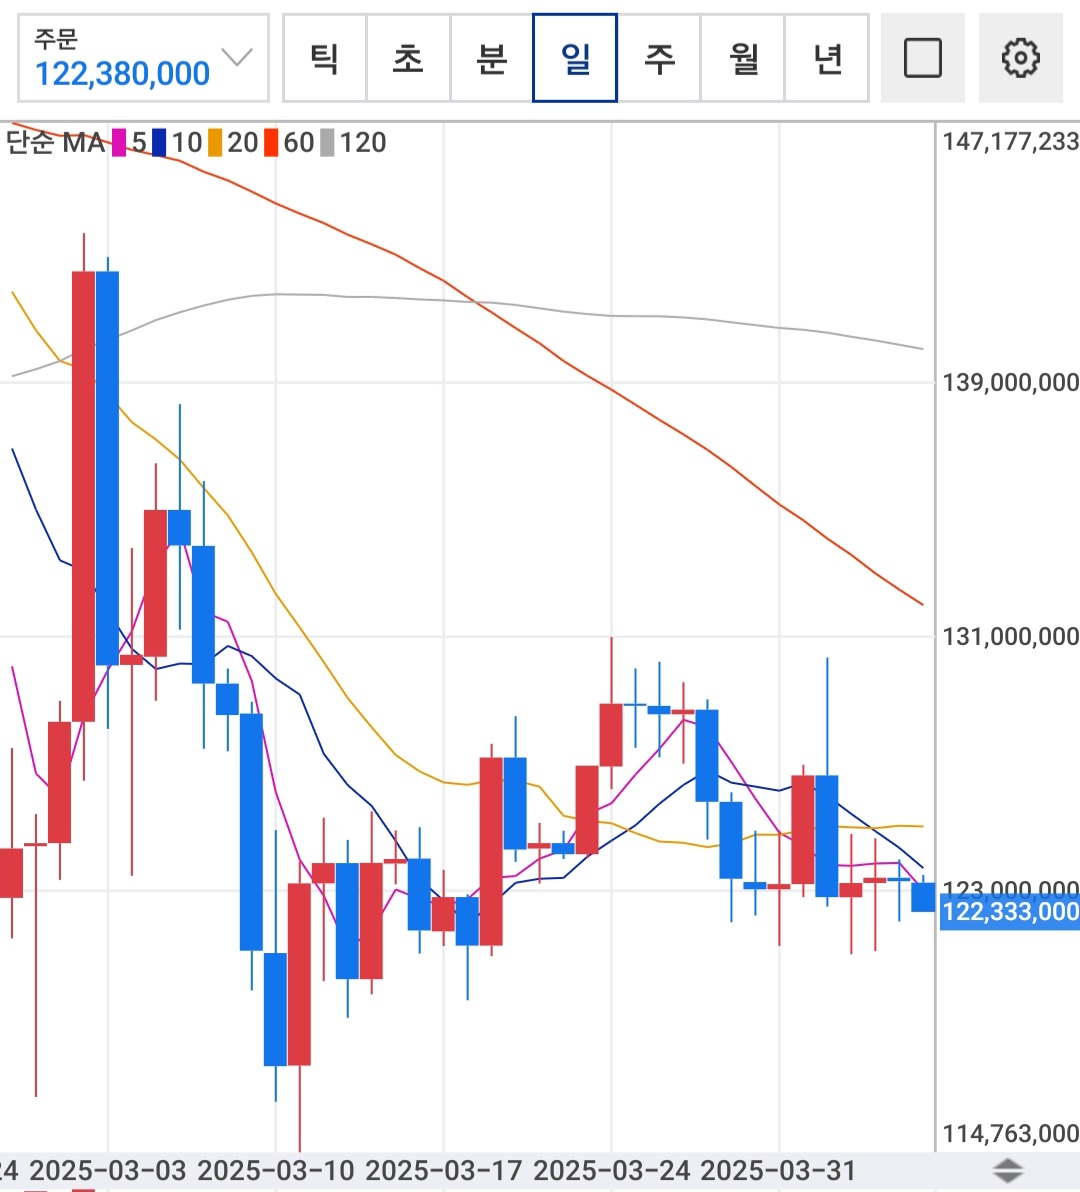1080x1192 pixels.
Task: Select the 월 monthly interval tab
Action: point(743,58)
